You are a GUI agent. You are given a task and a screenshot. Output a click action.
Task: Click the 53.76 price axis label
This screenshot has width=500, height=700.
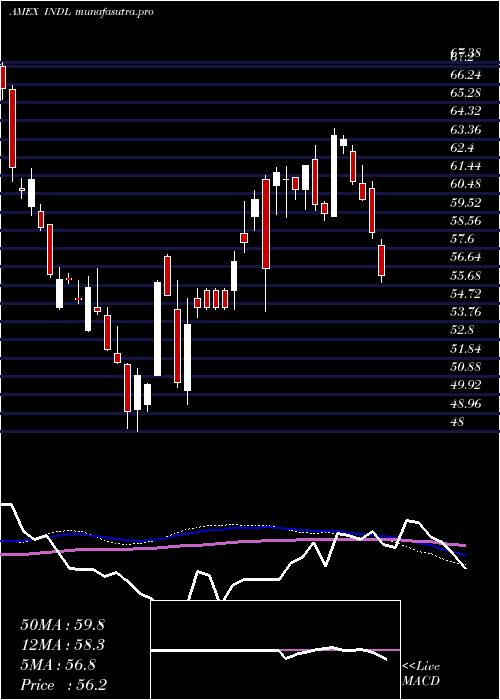[466, 312]
